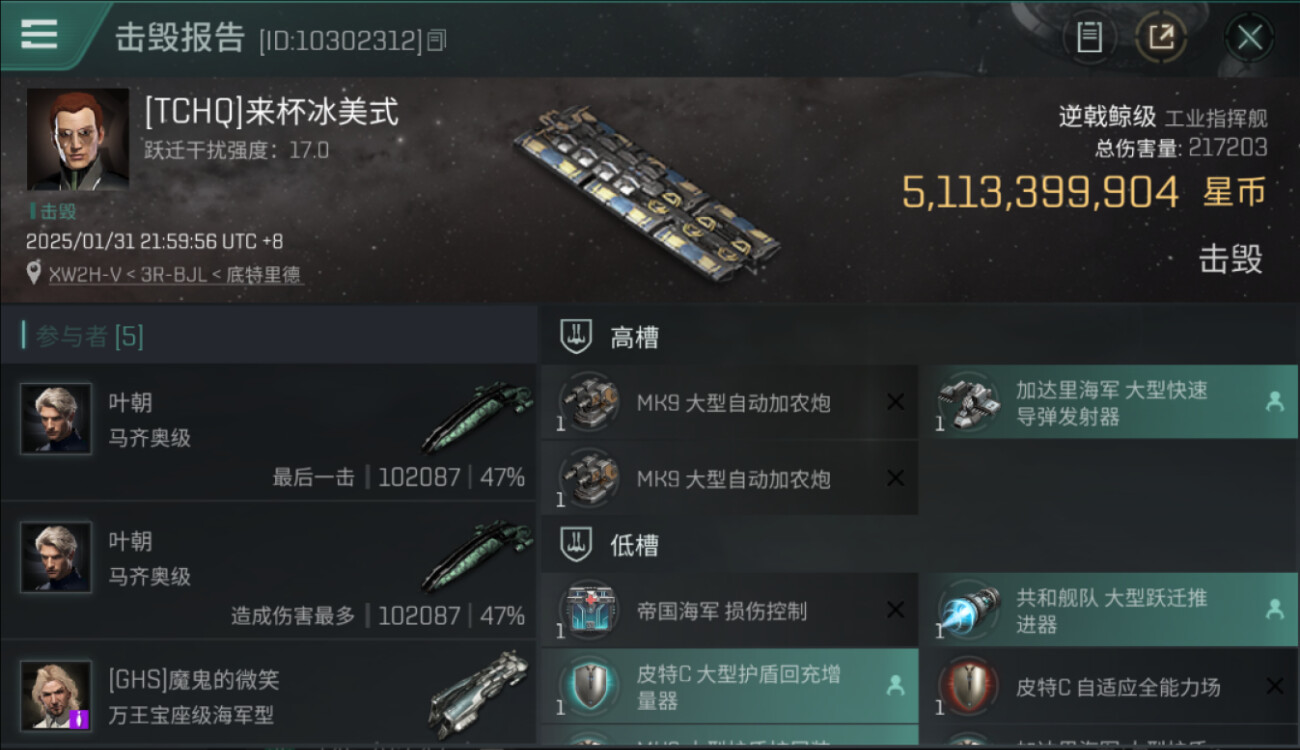Image resolution: width=1300 pixels, height=750 pixels.
Task: Click the Caldari Navy missile launcher icon
Action: [x=968, y=402]
